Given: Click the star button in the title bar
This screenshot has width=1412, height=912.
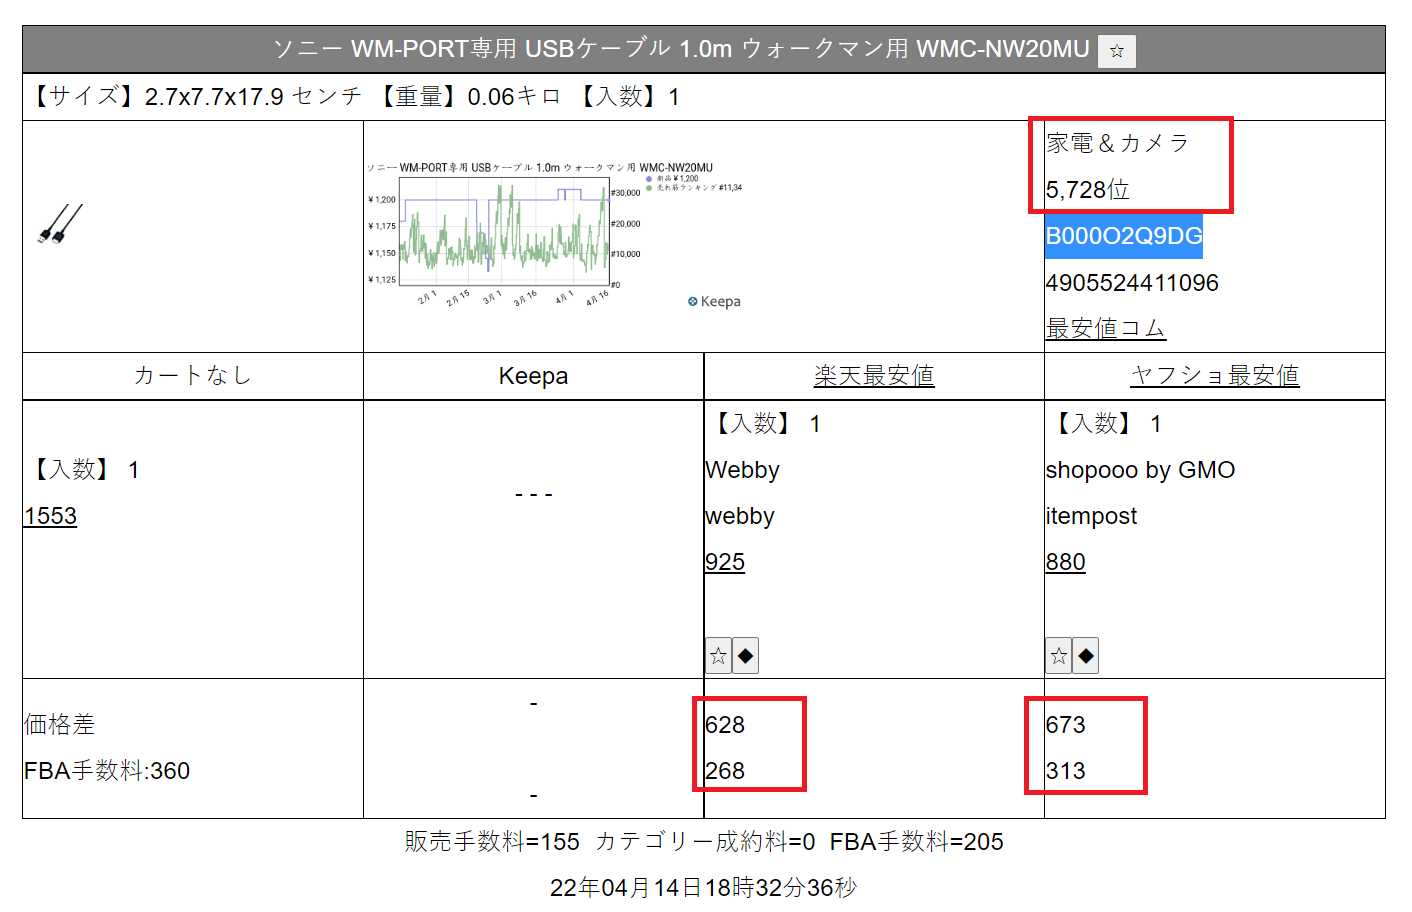Looking at the screenshot, I should [1116, 51].
